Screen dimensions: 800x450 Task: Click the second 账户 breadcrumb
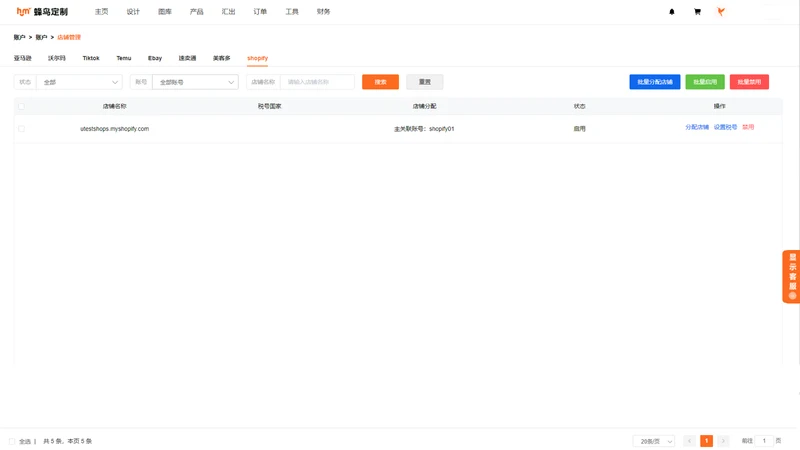(41, 37)
